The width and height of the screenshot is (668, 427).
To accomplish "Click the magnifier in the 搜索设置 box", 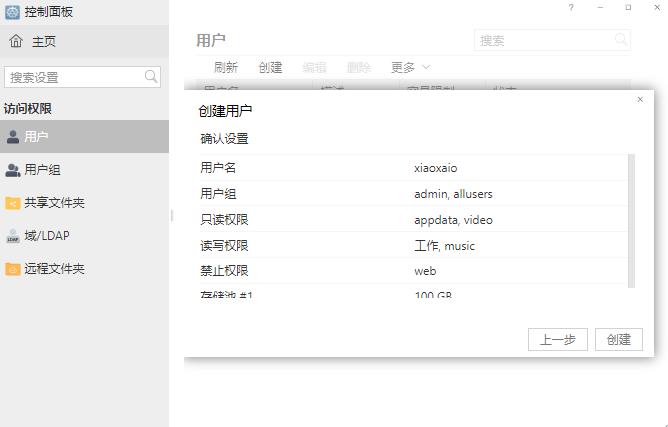I will [x=151, y=77].
